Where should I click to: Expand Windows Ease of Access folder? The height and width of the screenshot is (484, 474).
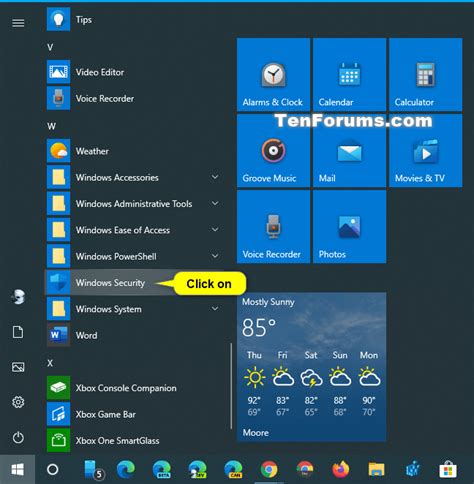pos(133,230)
